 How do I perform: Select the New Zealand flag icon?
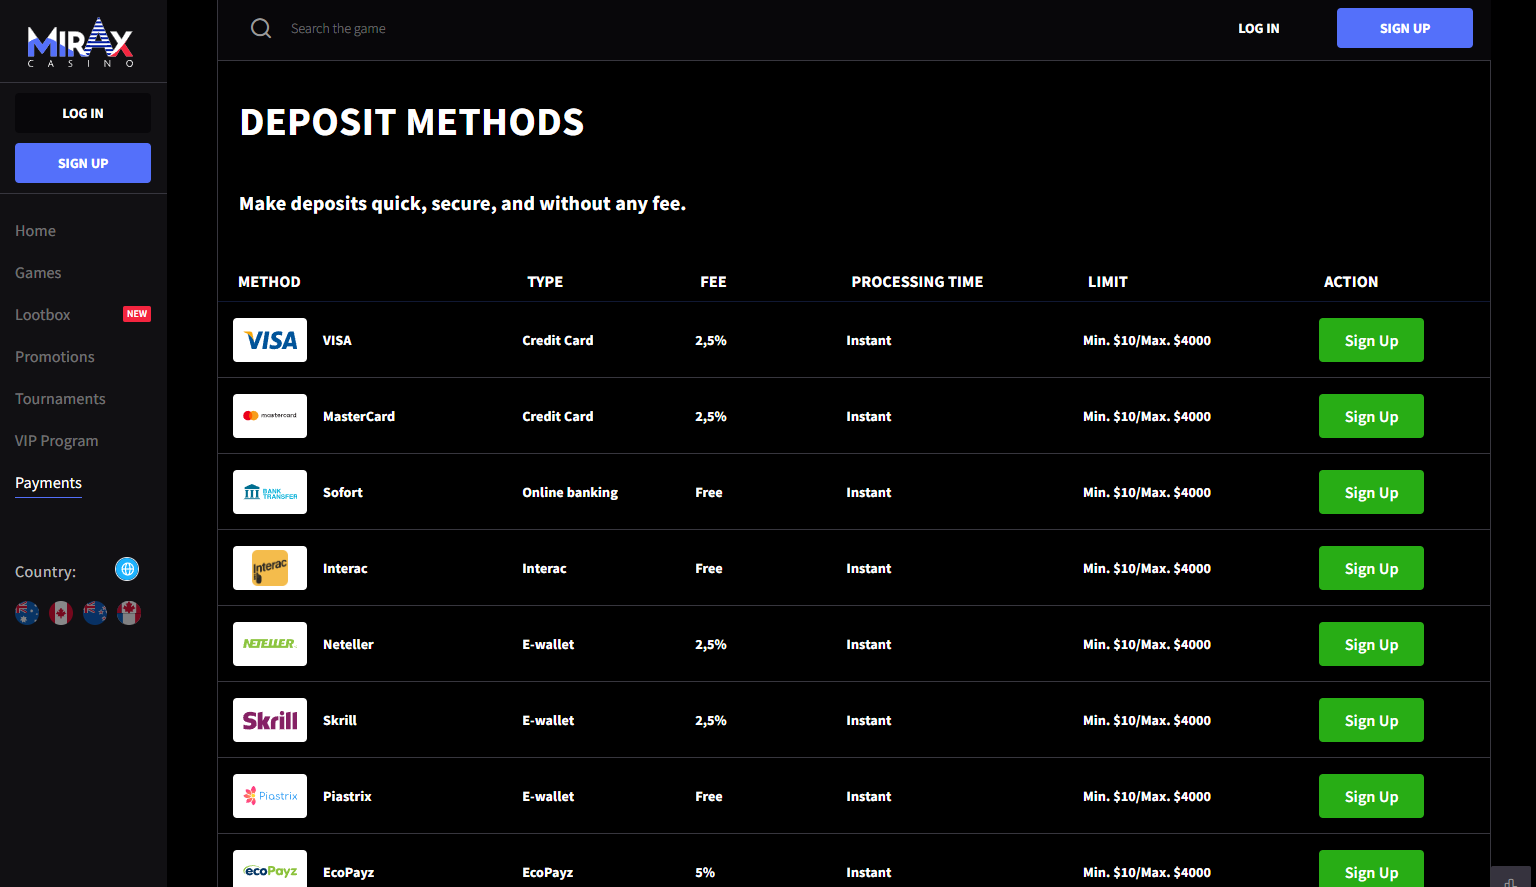pos(95,613)
